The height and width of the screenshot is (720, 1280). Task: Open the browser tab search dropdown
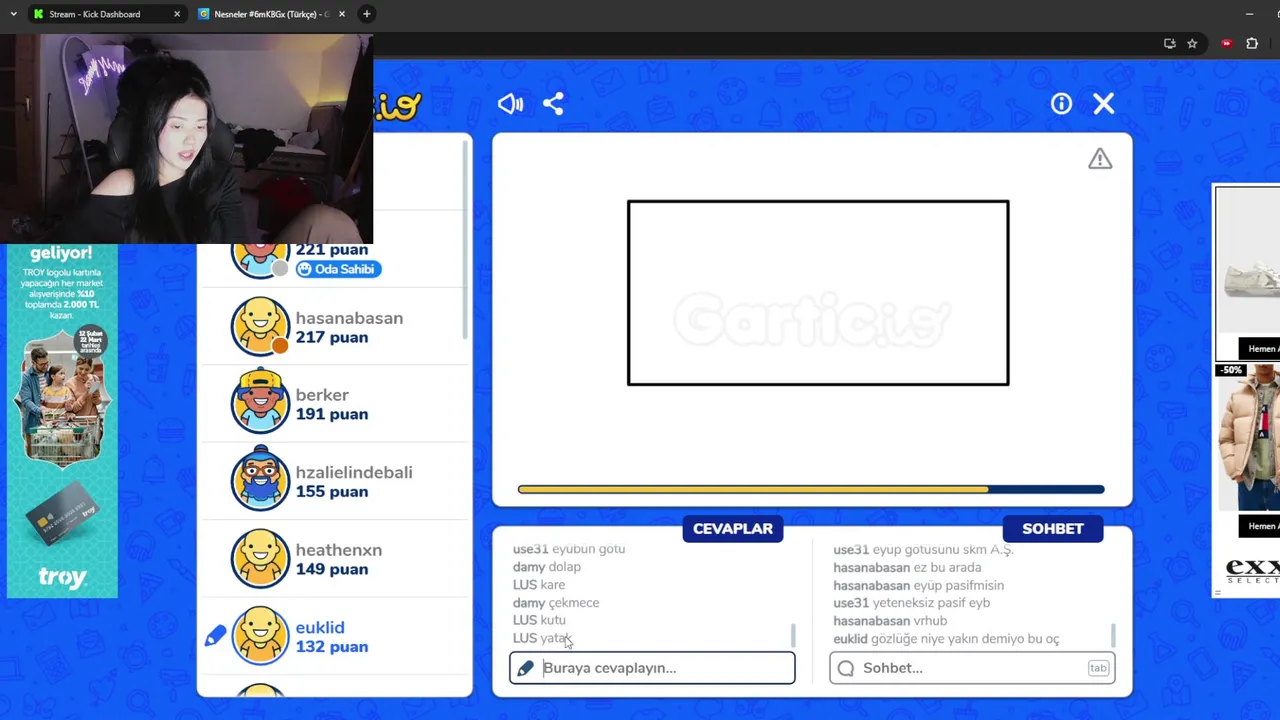13,14
